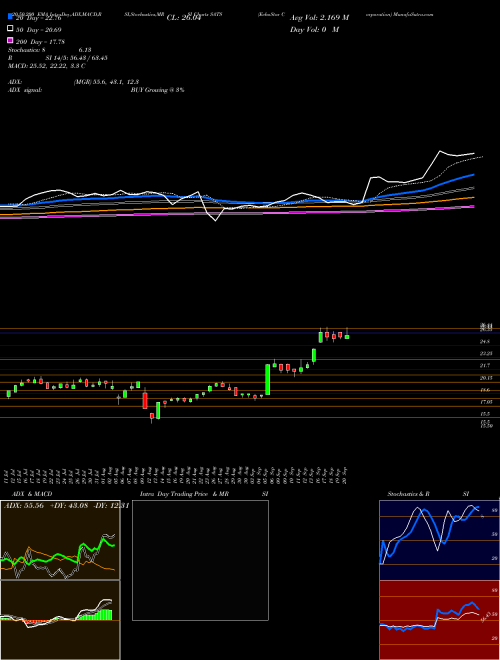Click the 20.15 price axis label

[486, 378]
